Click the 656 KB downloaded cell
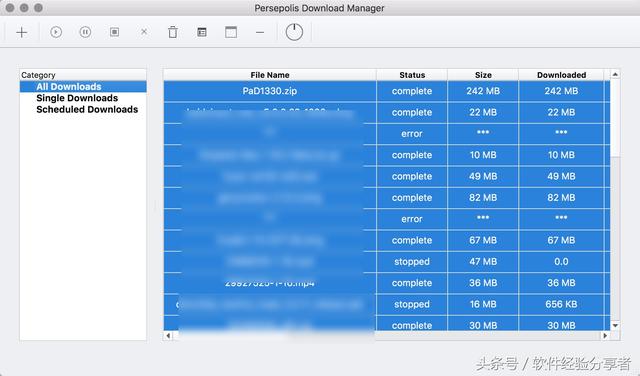 561,304
